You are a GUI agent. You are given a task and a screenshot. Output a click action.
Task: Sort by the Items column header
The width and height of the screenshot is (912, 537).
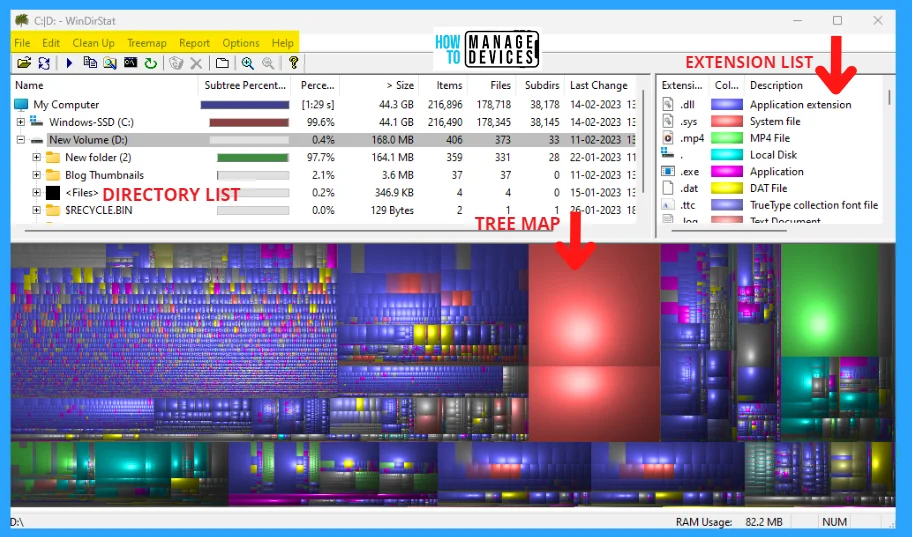[x=442, y=86]
